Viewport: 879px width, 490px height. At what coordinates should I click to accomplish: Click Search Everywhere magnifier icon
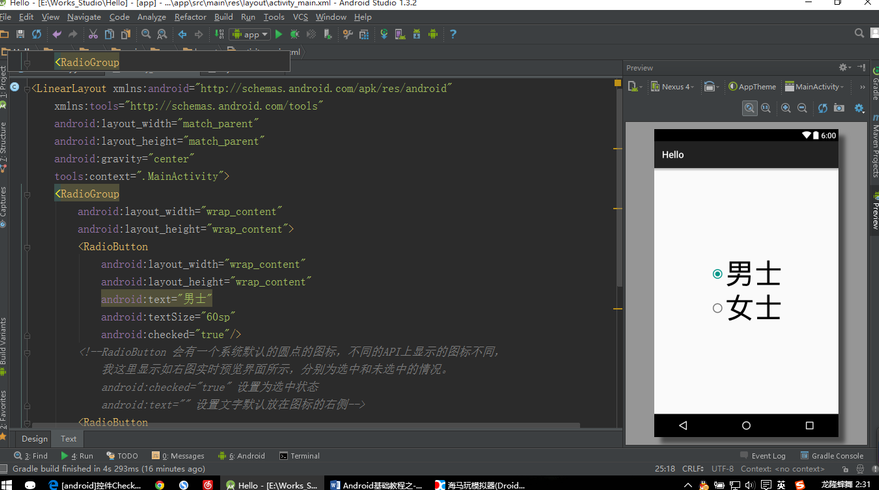[x=859, y=34]
